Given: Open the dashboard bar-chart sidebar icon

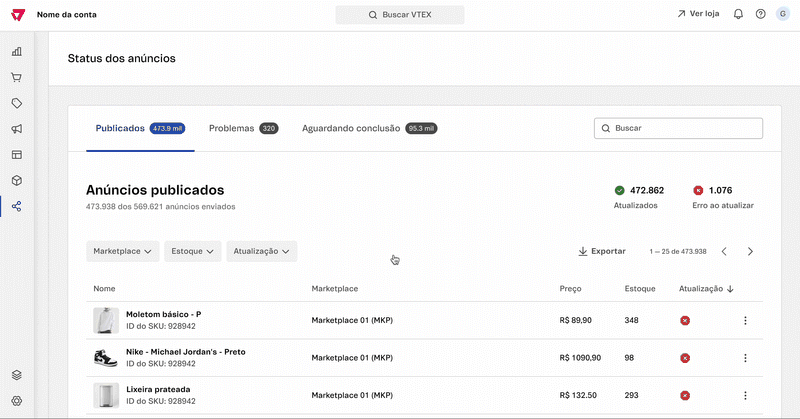Looking at the screenshot, I should tap(17, 52).
